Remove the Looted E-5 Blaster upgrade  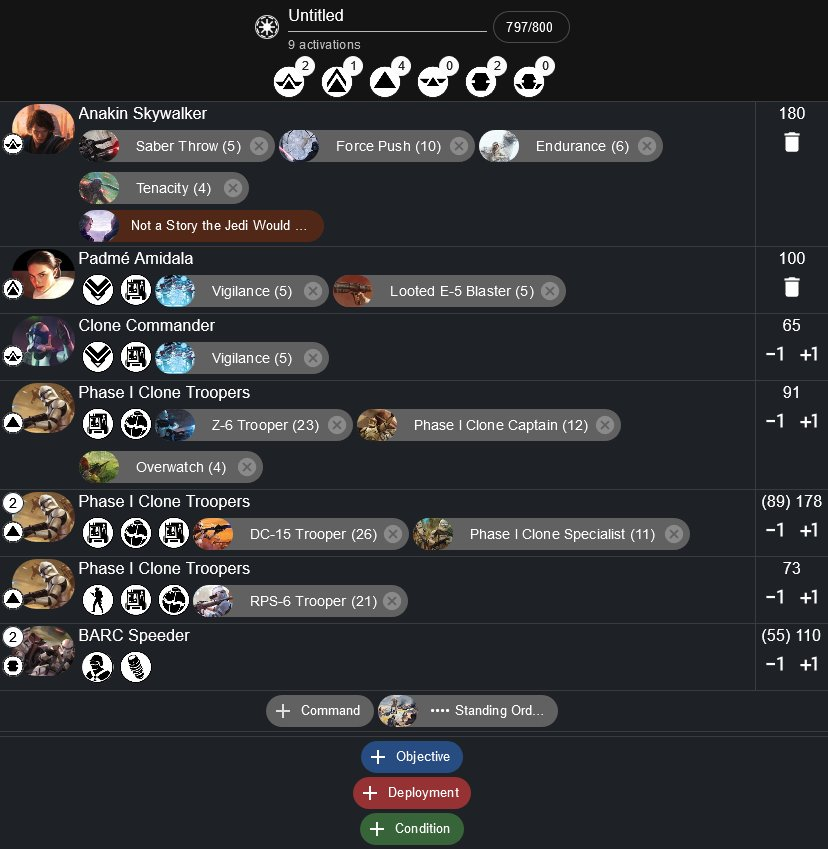click(x=550, y=291)
